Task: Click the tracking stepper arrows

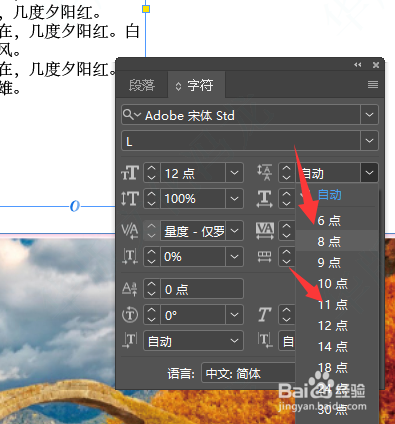Action: (x=287, y=231)
